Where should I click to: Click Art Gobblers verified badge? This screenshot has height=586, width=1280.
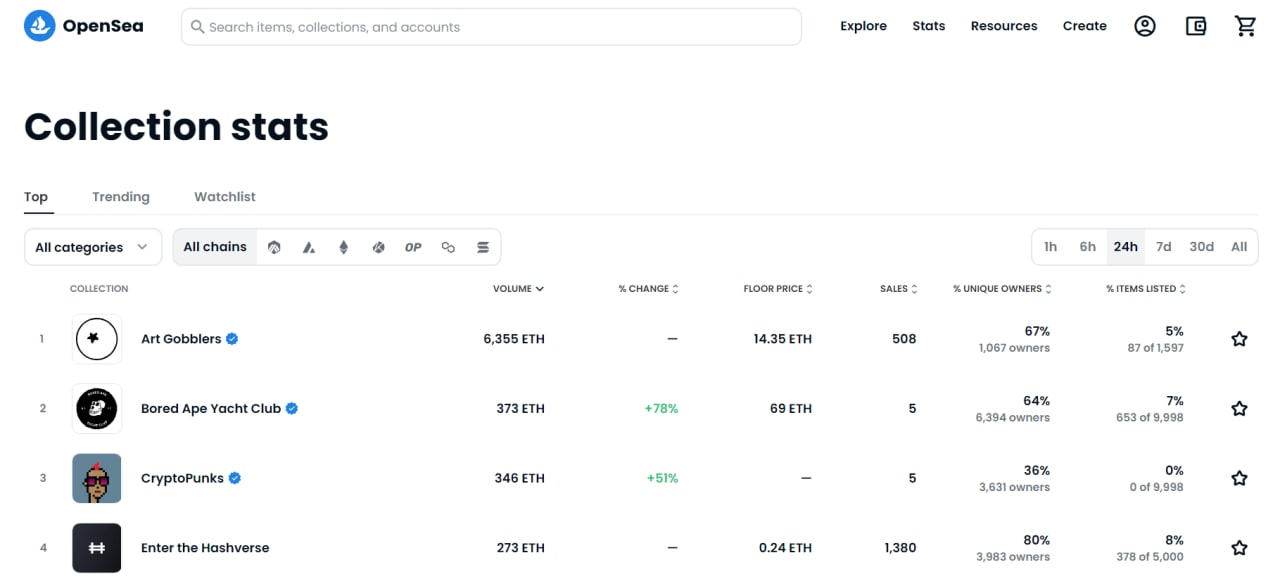pos(232,339)
